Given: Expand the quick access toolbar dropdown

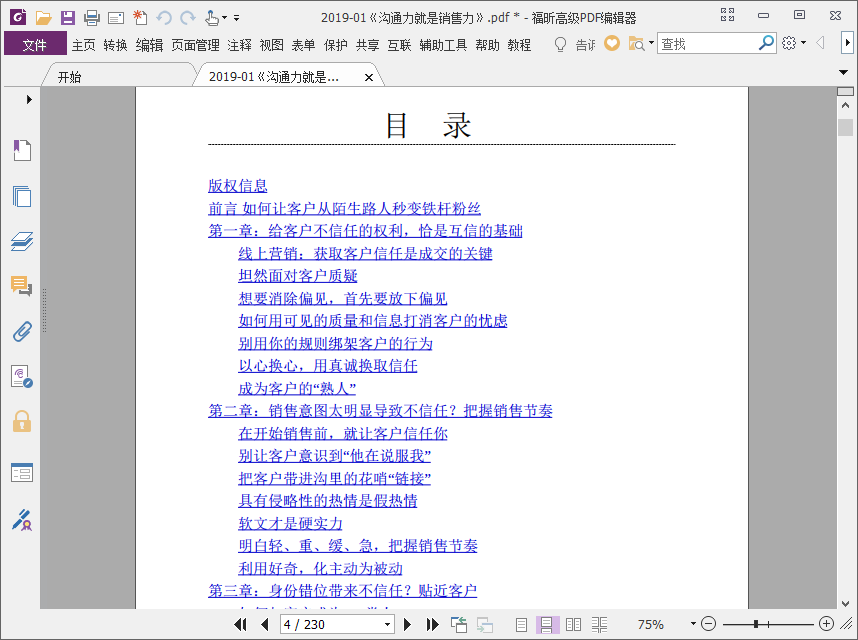Looking at the screenshot, I should pos(236,18).
